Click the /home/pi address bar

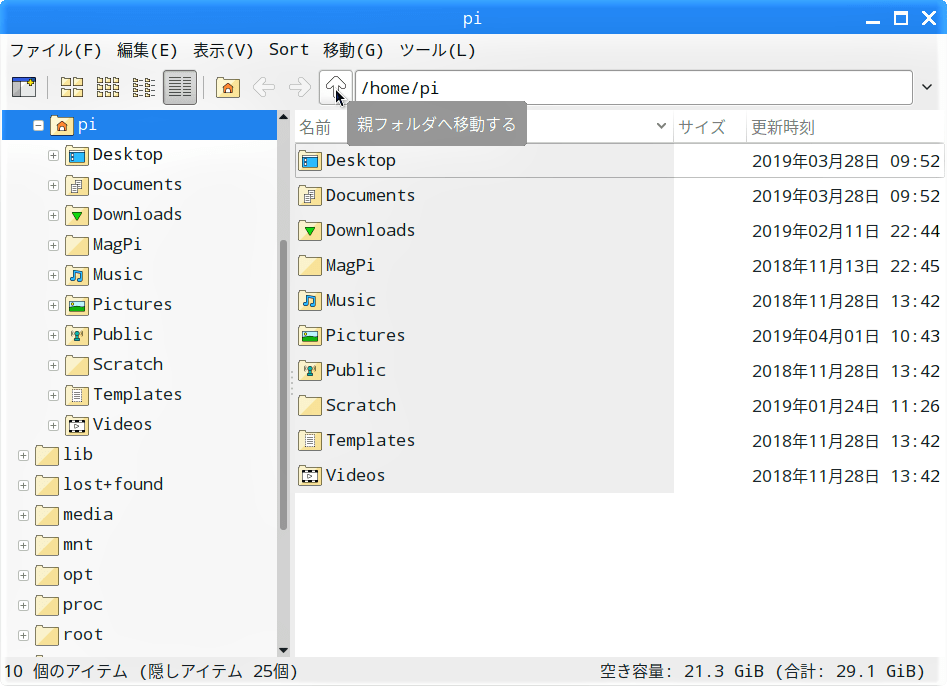(x=634, y=88)
